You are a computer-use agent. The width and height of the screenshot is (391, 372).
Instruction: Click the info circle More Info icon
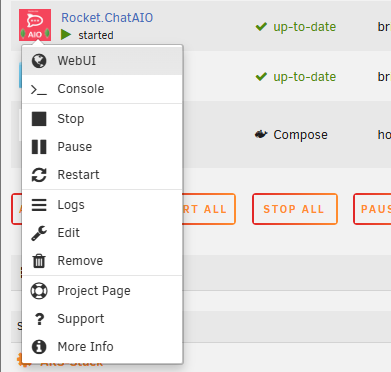[x=39, y=347]
